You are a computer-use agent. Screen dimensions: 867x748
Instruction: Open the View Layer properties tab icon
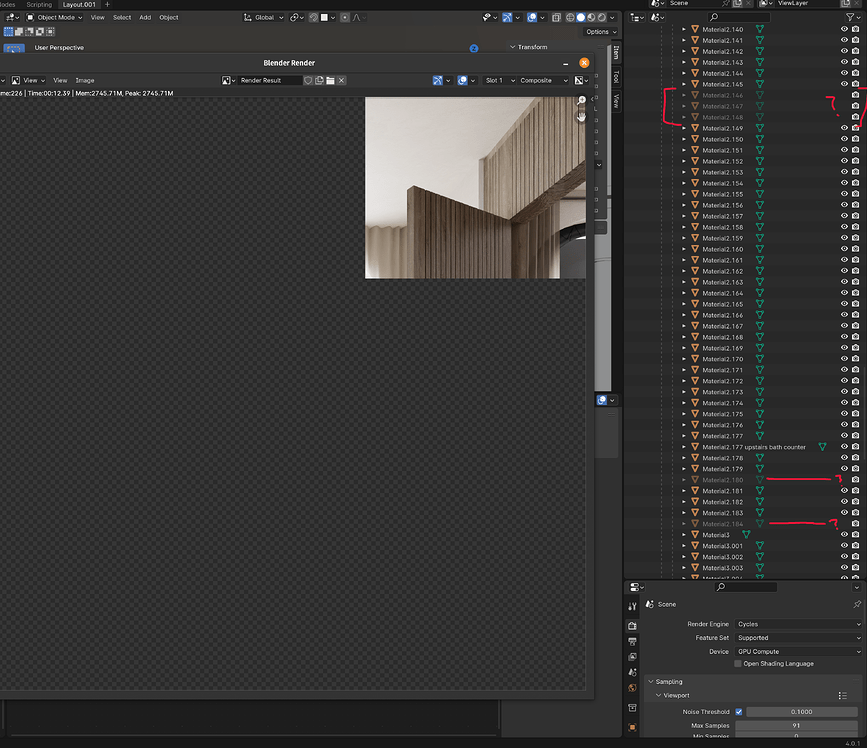point(633,657)
